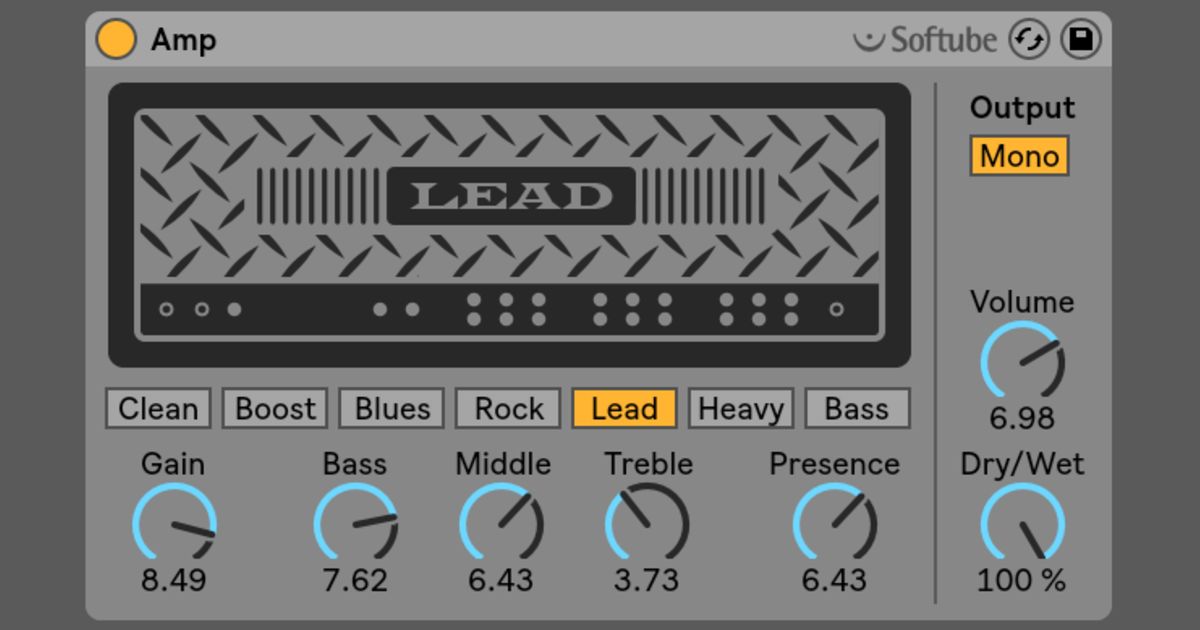Set the Dry/Wet knob
Viewport: 1200px width, 630px height.
pyautogui.click(x=1021, y=521)
